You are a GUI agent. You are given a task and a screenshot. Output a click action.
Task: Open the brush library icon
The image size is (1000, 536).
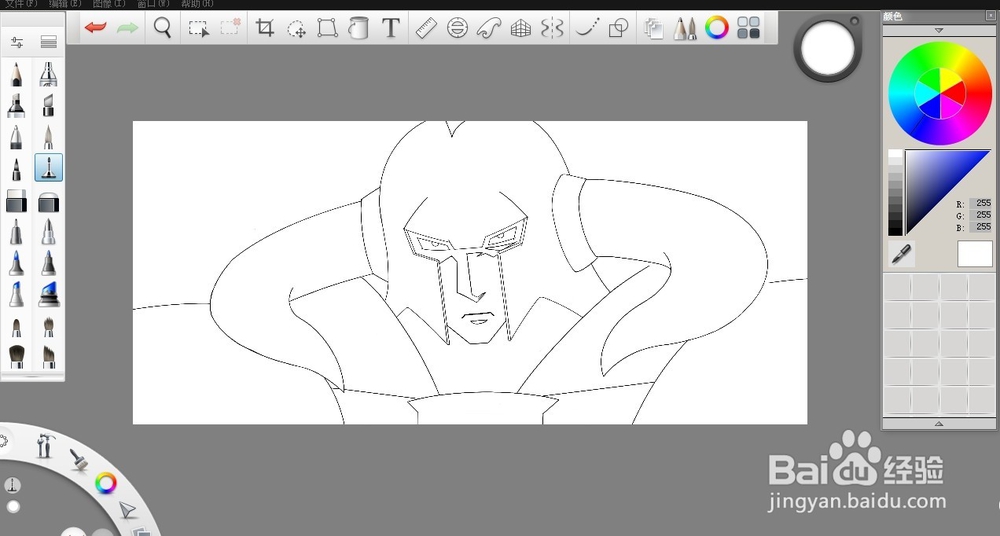click(48, 42)
